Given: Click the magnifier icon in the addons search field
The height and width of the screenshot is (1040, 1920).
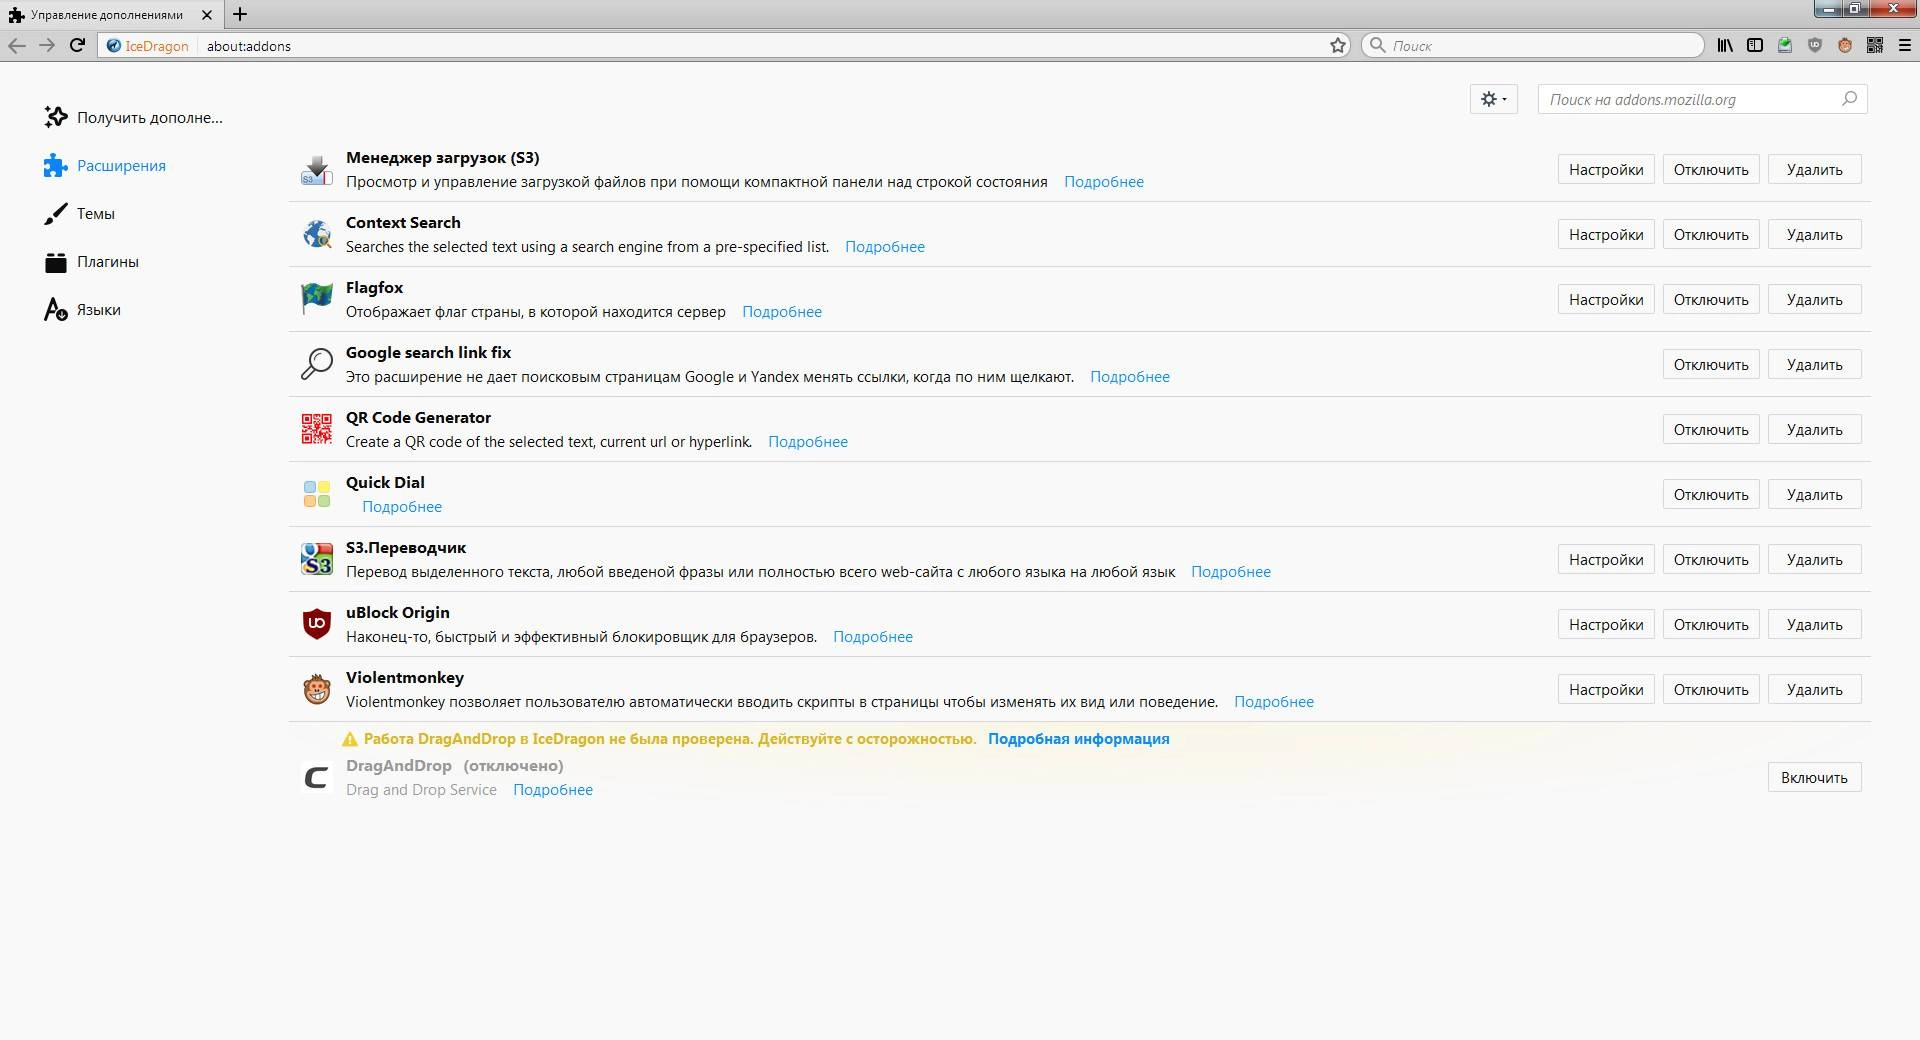Looking at the screenshot, I should click(1850, 98).
